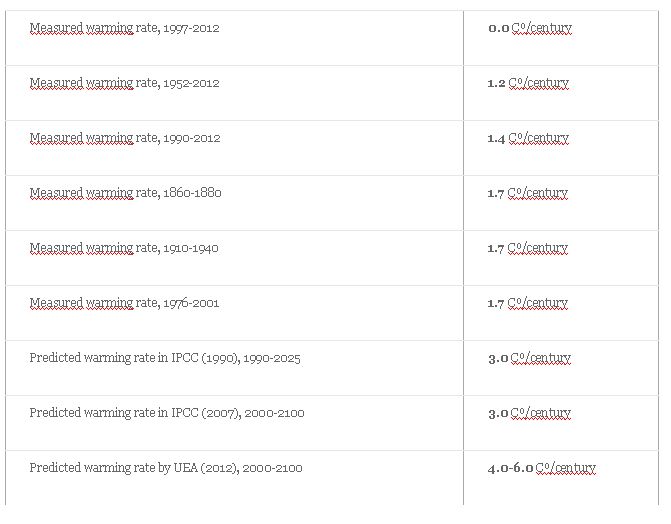Click the word 'Measured' in the 1997-2012 row
This screenshot has width=671, height=524.
56,28
